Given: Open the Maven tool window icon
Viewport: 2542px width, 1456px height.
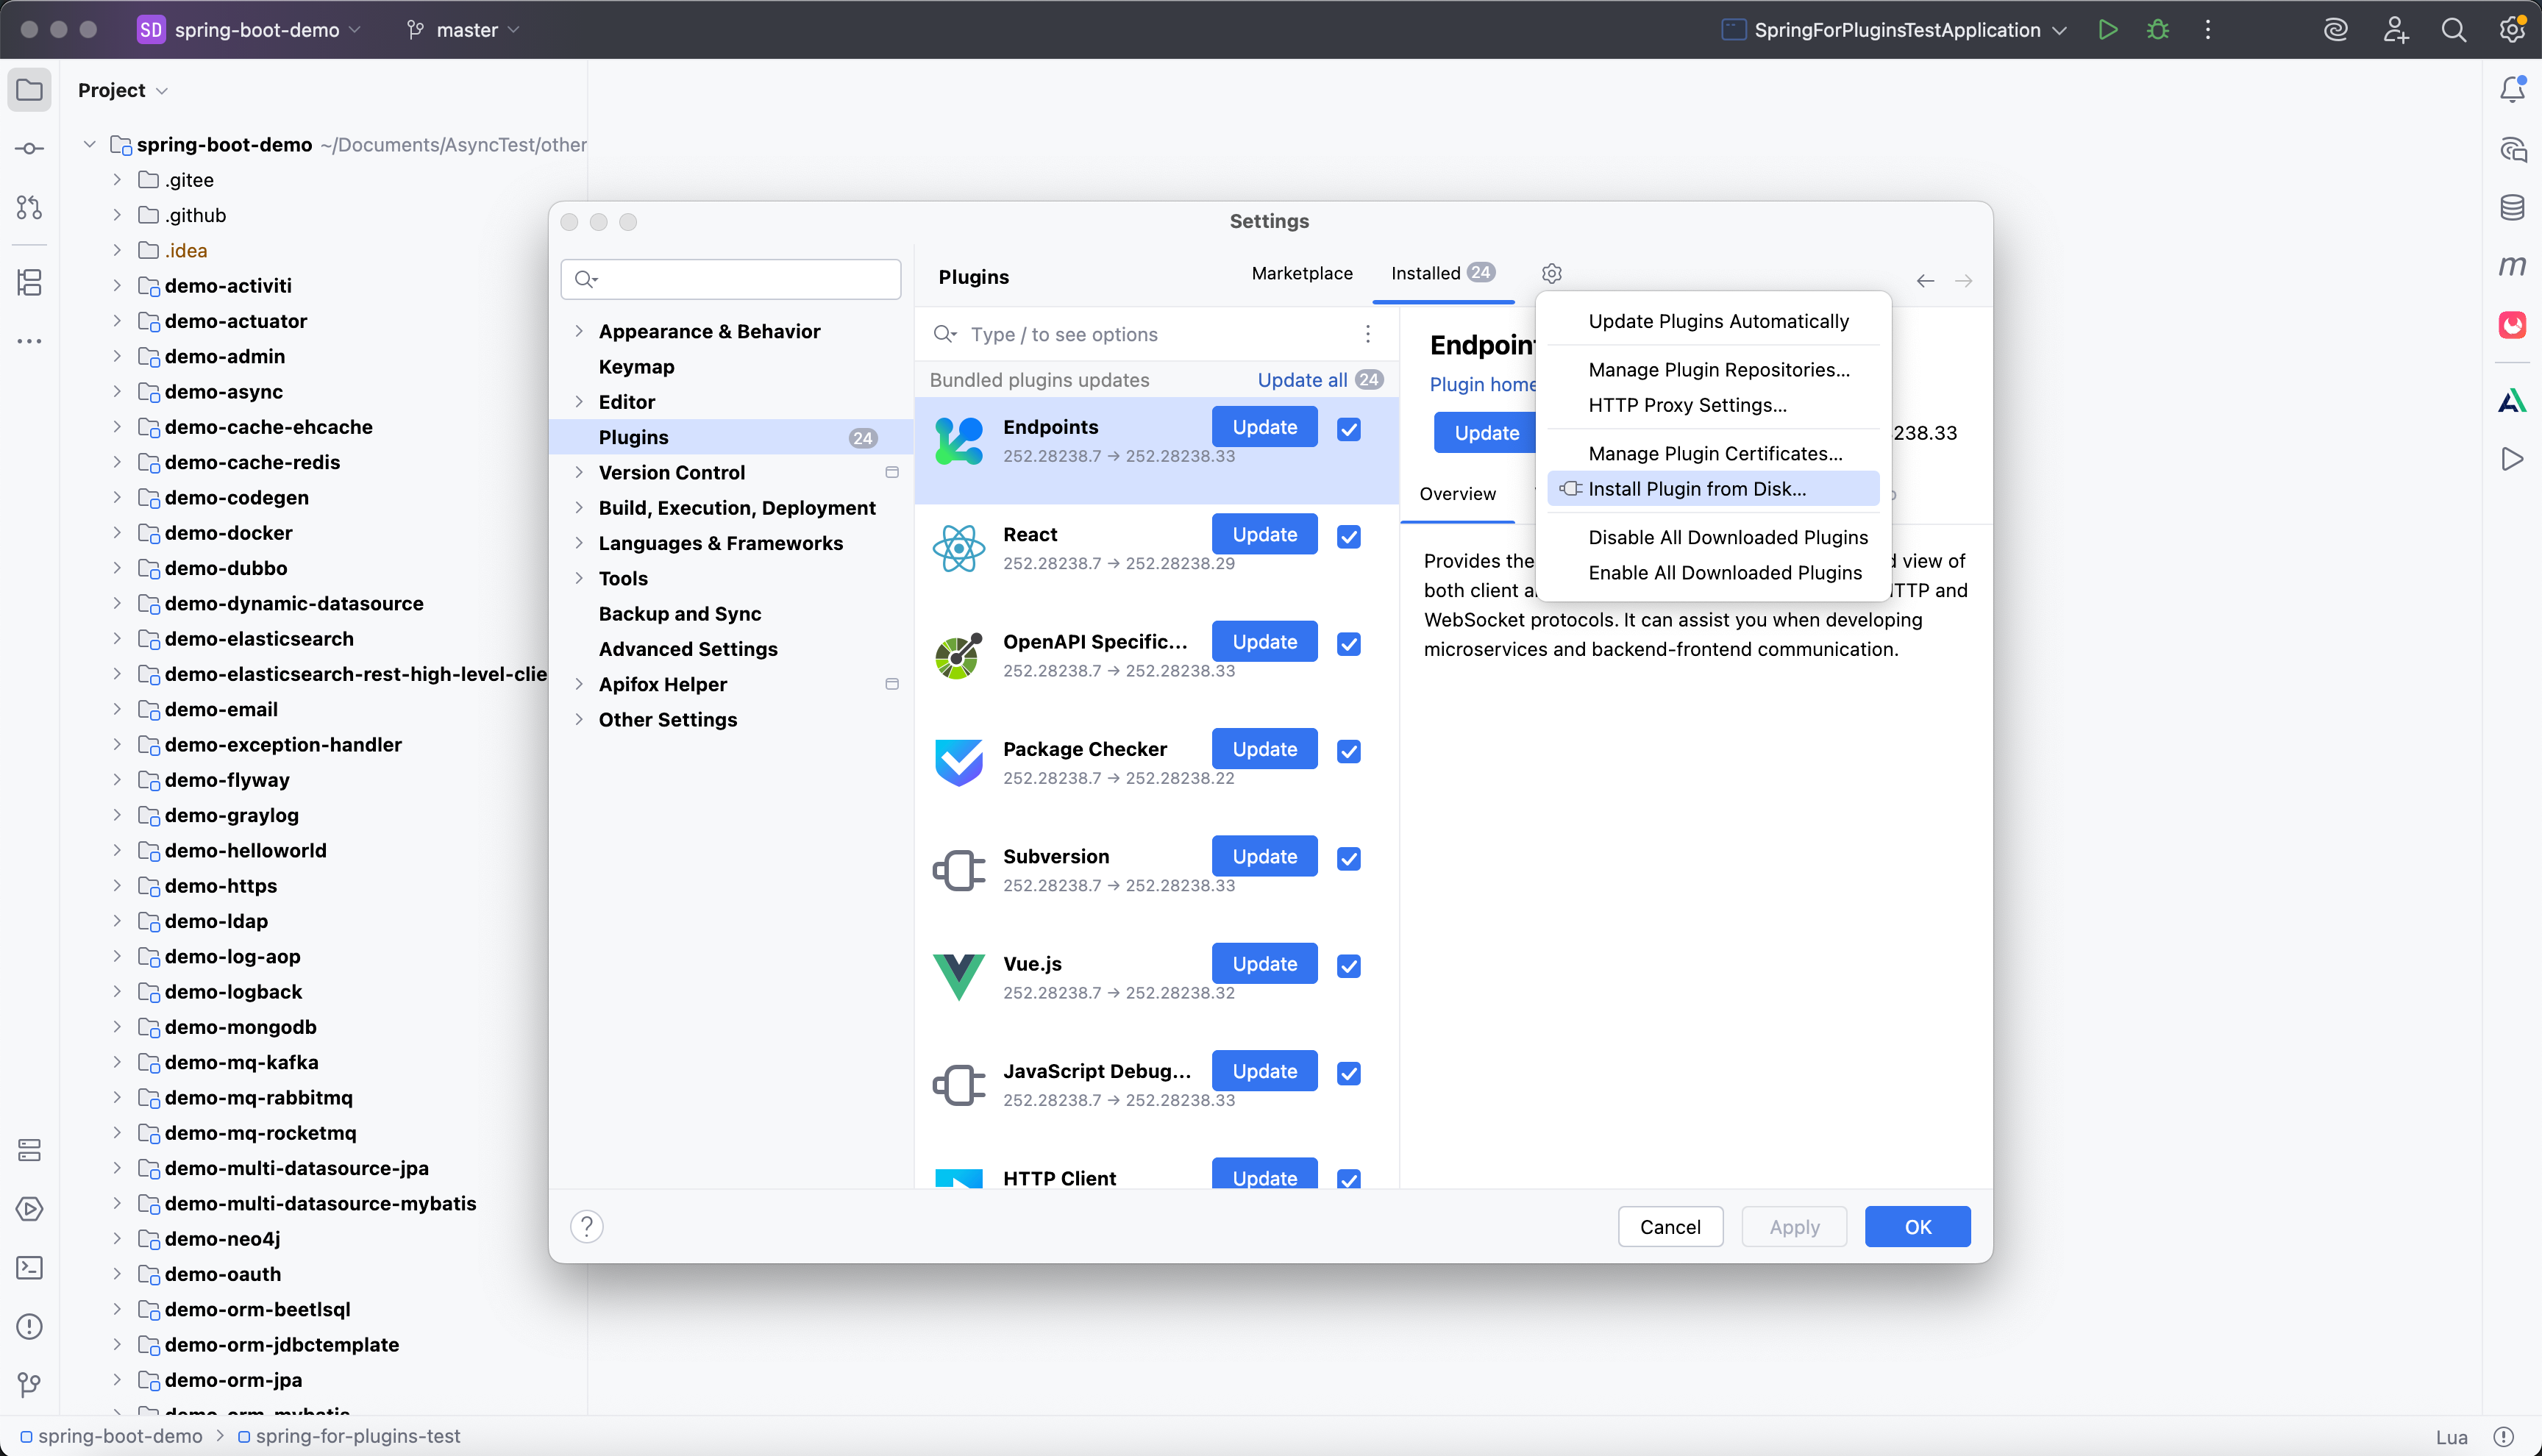Looking at the screenshot, I should coord(2511,266).
